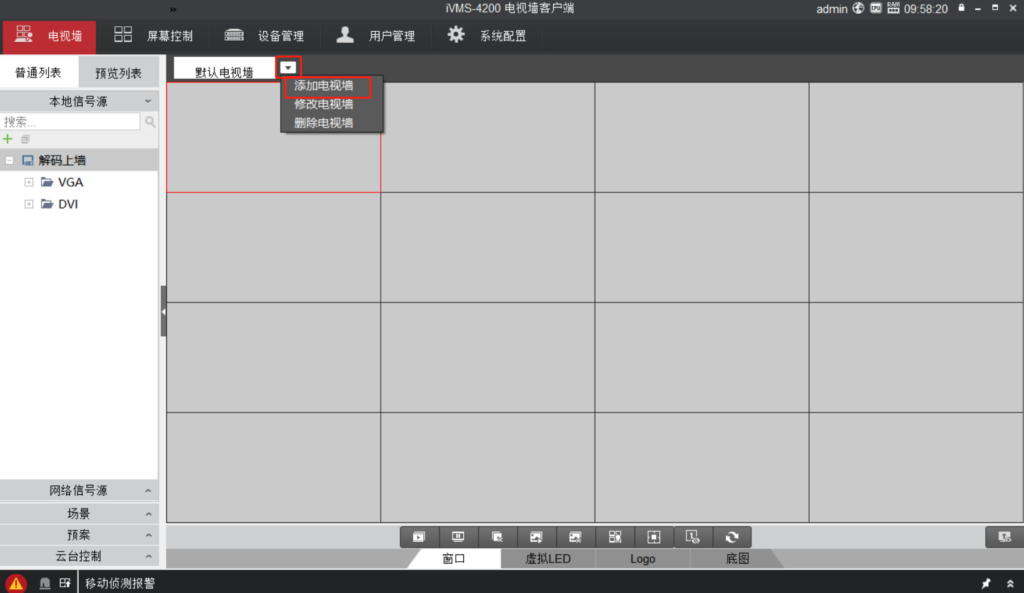
Task: Click the search magnifier icon
Action: coord(150,121)
